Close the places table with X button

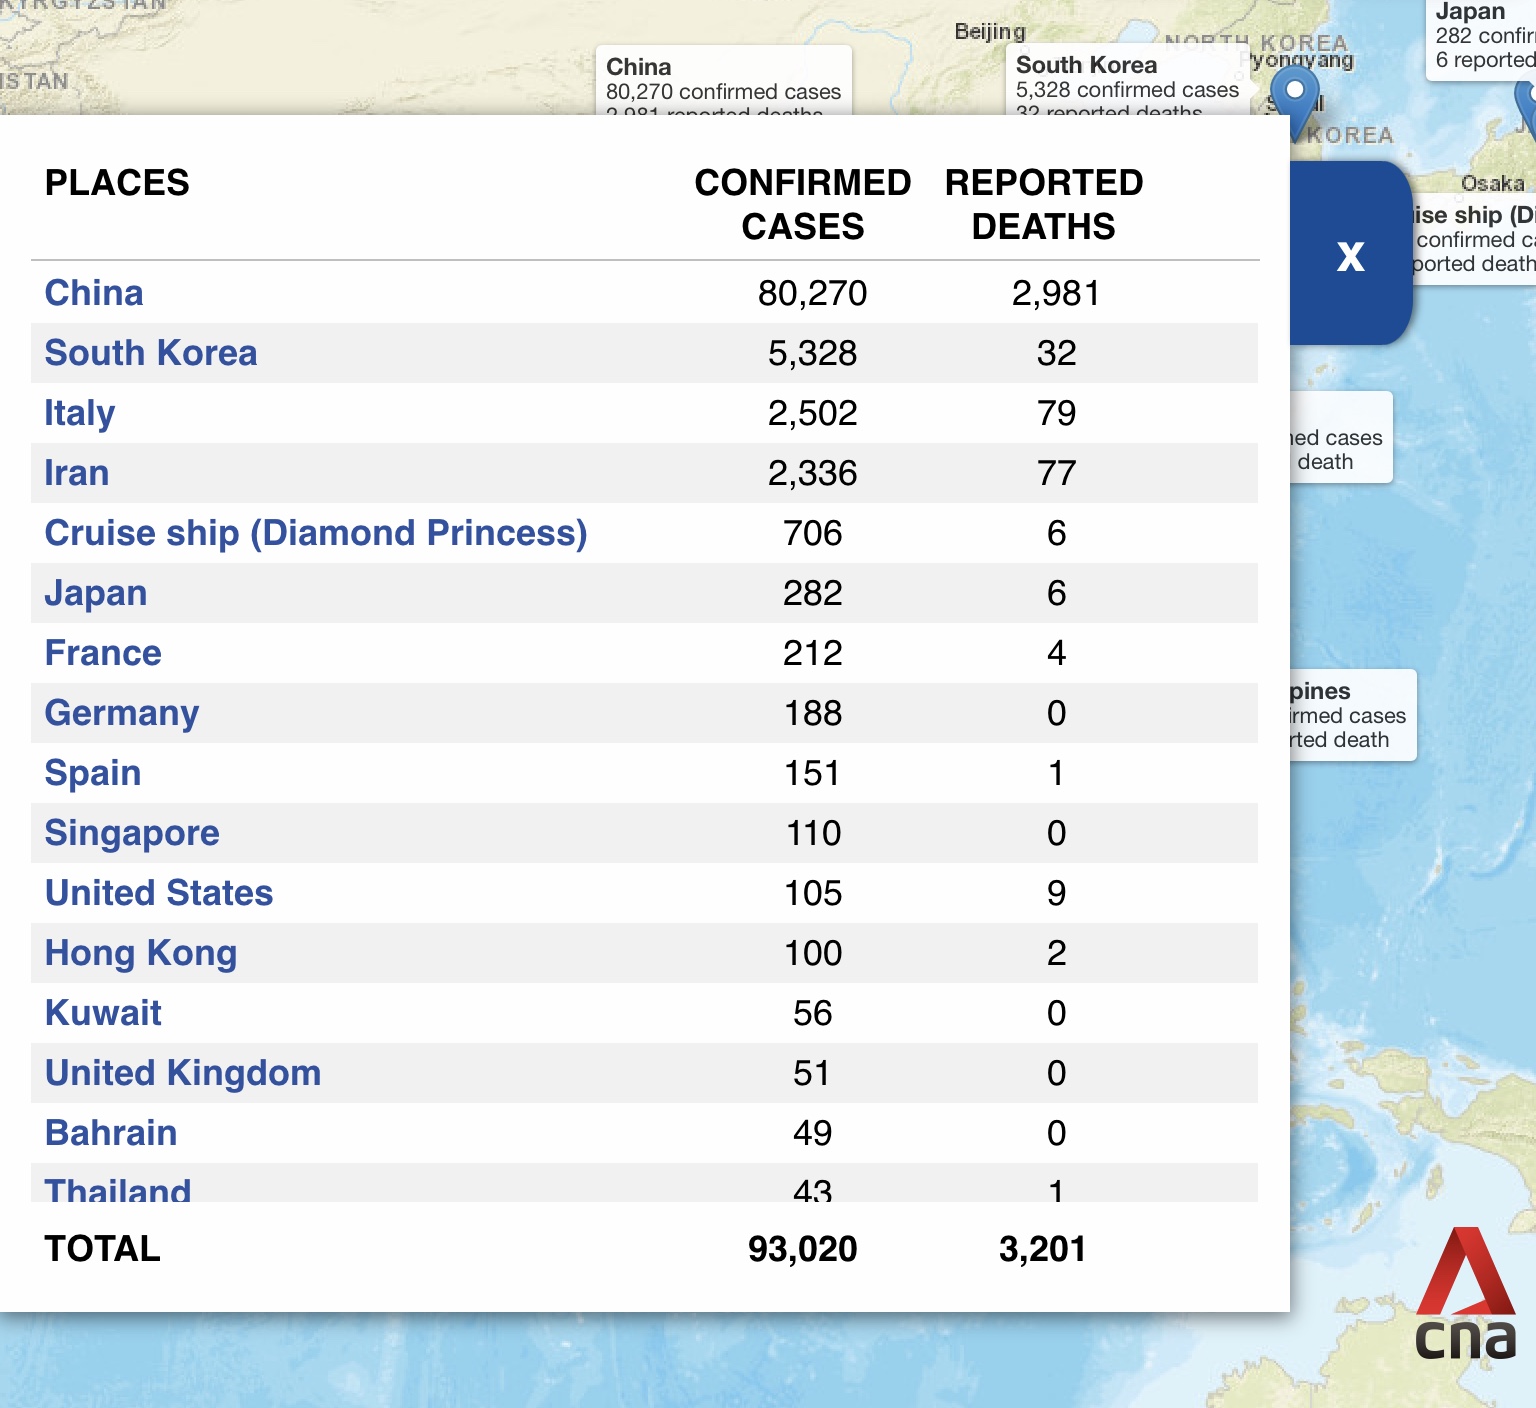click(1350, 256)
